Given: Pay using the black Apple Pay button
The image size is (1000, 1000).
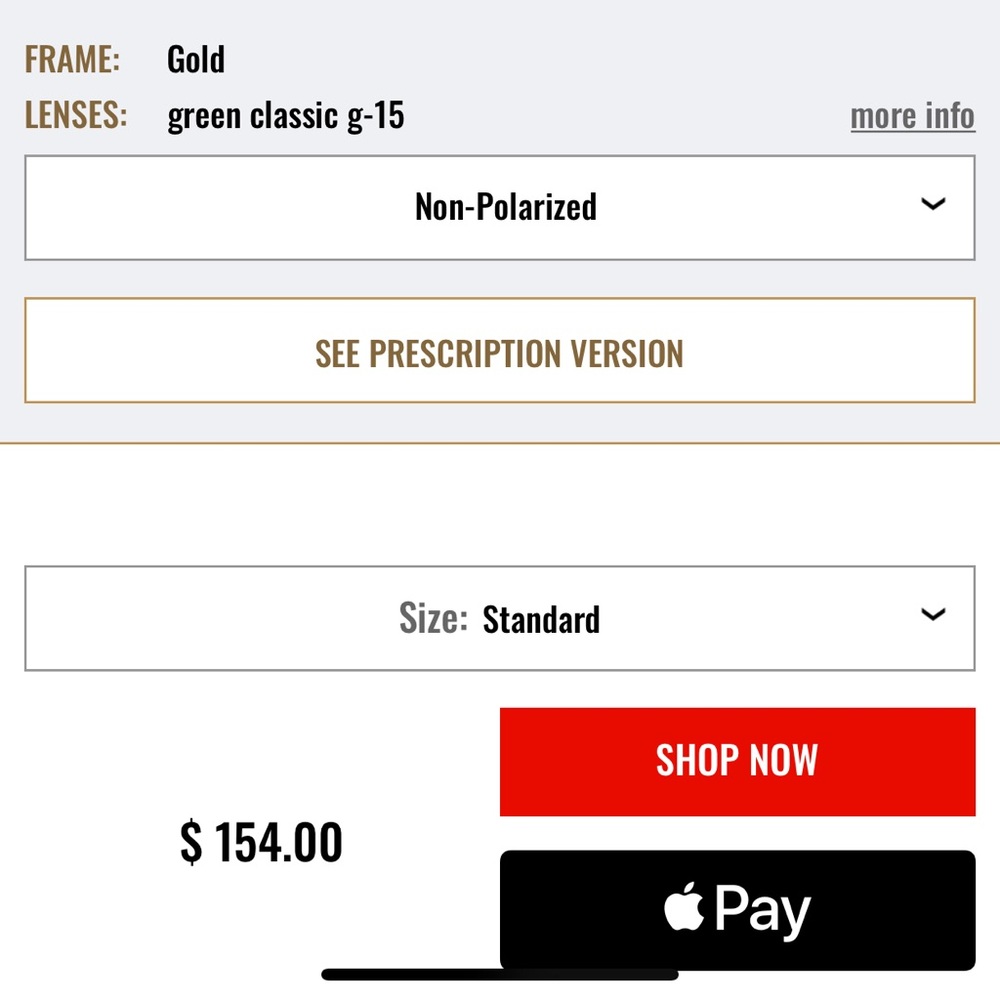Looking at the screenshot, I should point(737,910).
